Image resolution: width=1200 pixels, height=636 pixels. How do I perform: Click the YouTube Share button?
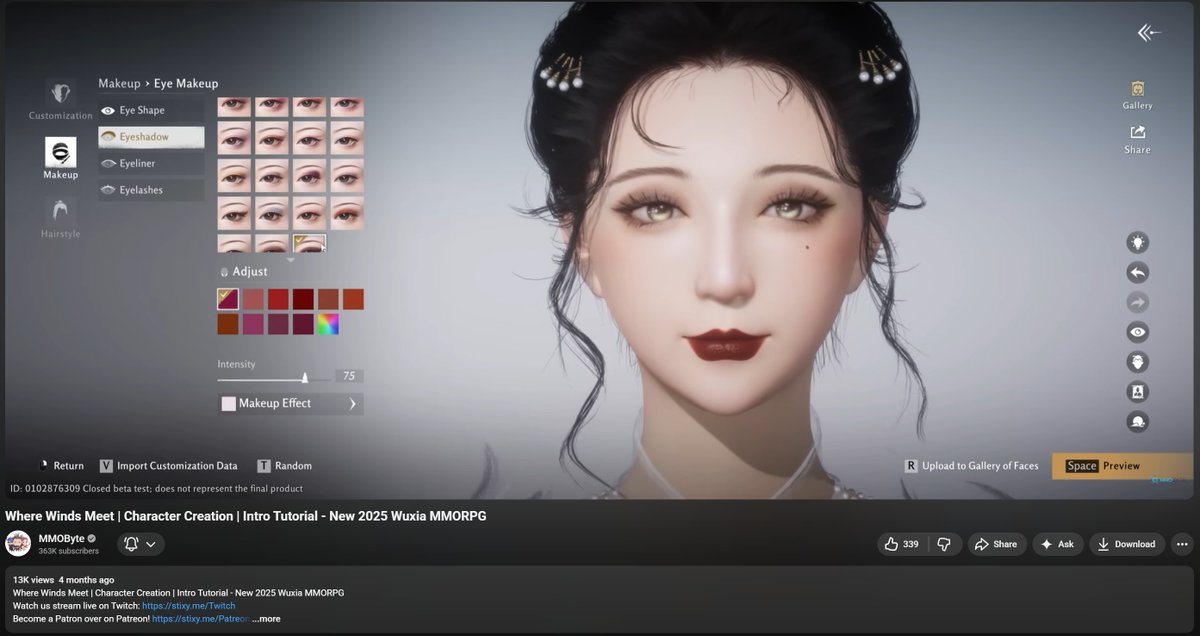click(996, 544)
